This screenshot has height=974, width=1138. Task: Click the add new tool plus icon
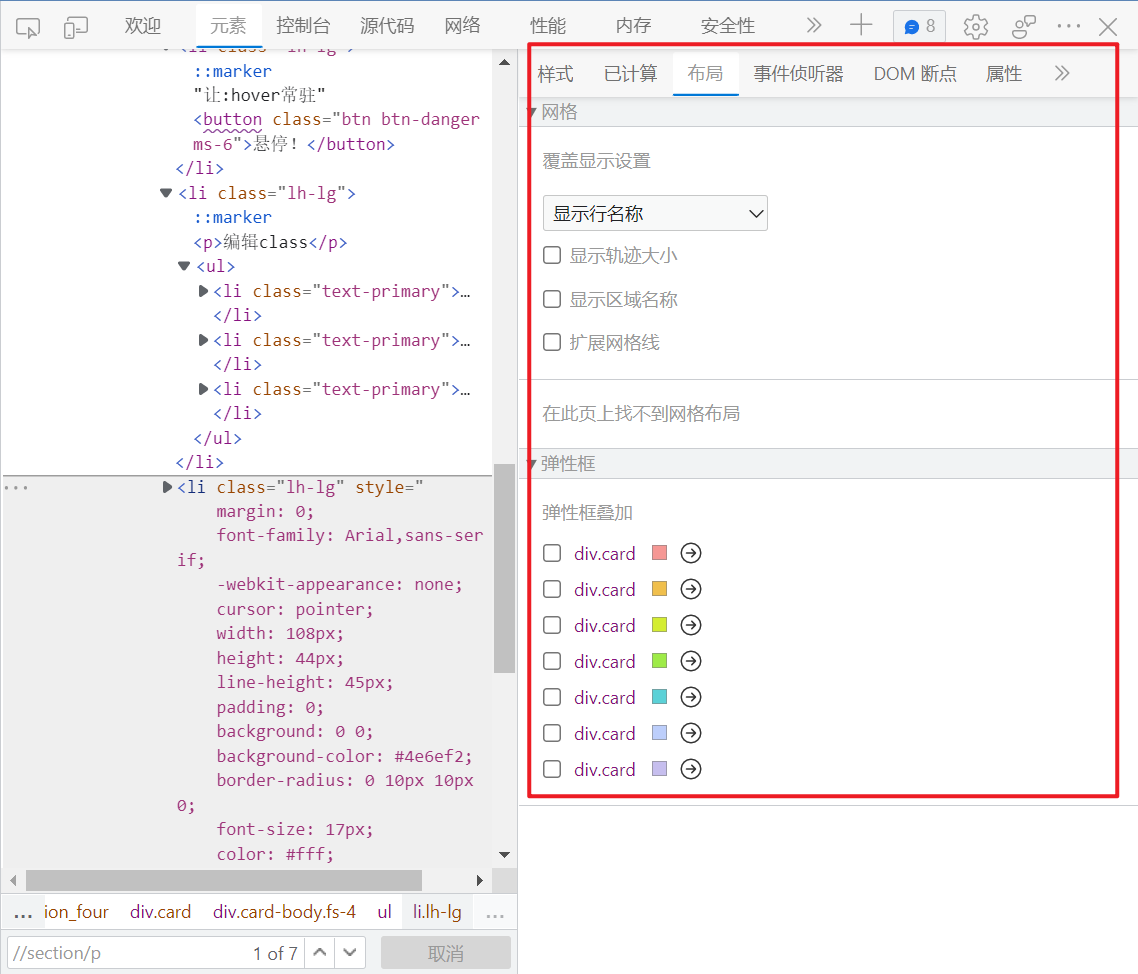point(860,26)
